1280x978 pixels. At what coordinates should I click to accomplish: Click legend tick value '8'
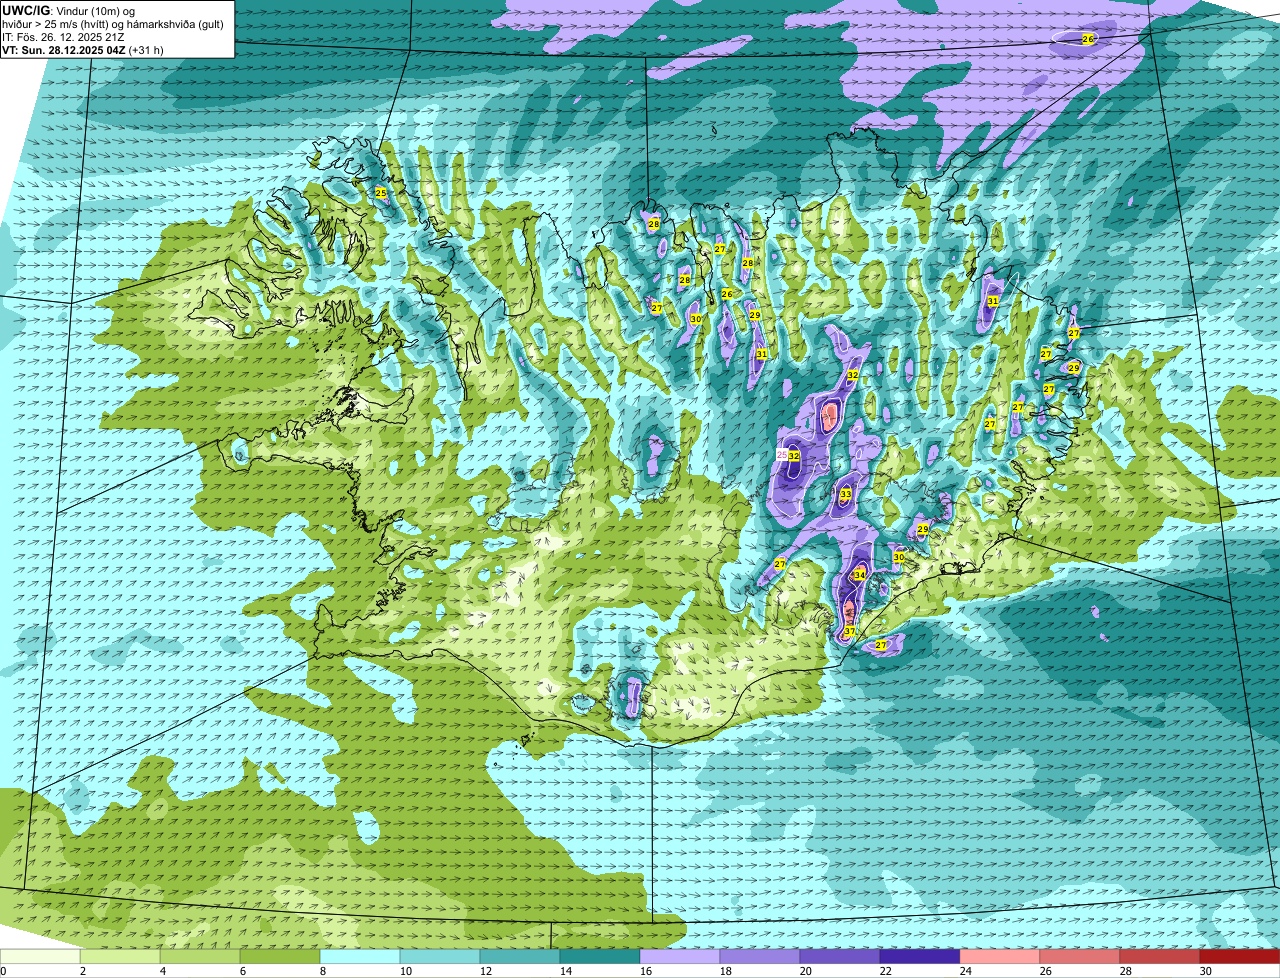click(x=322, y=971)
